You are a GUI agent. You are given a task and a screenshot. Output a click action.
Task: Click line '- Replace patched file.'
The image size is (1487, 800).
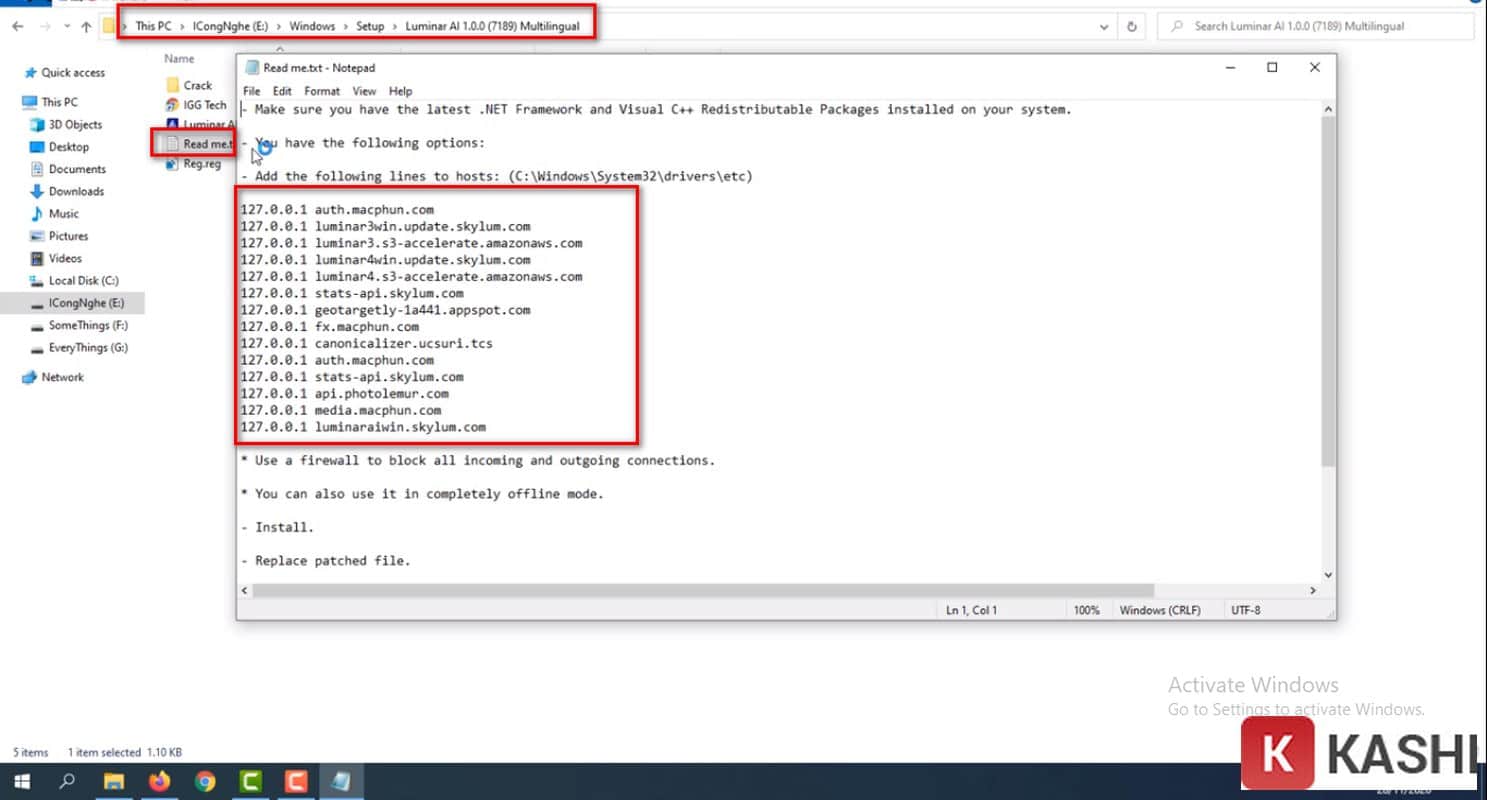click(x=326, y=561)
